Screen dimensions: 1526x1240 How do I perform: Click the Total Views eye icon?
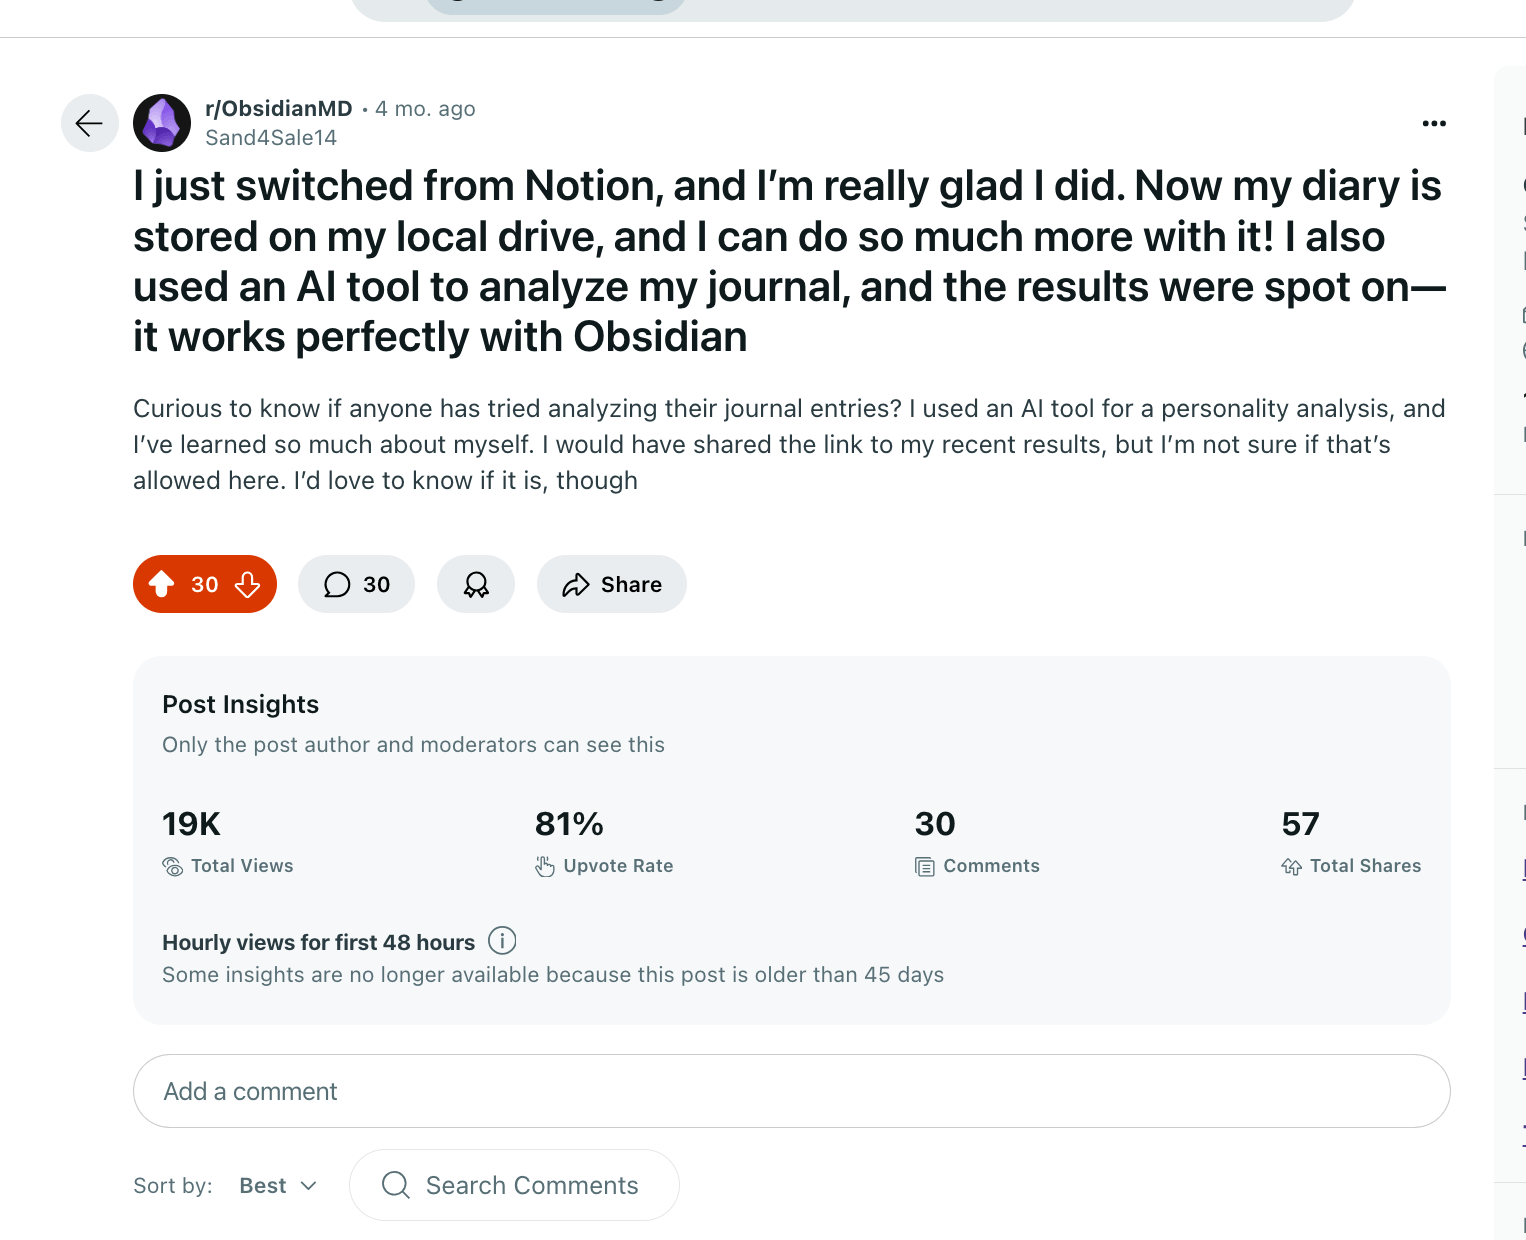coord(173,866)
